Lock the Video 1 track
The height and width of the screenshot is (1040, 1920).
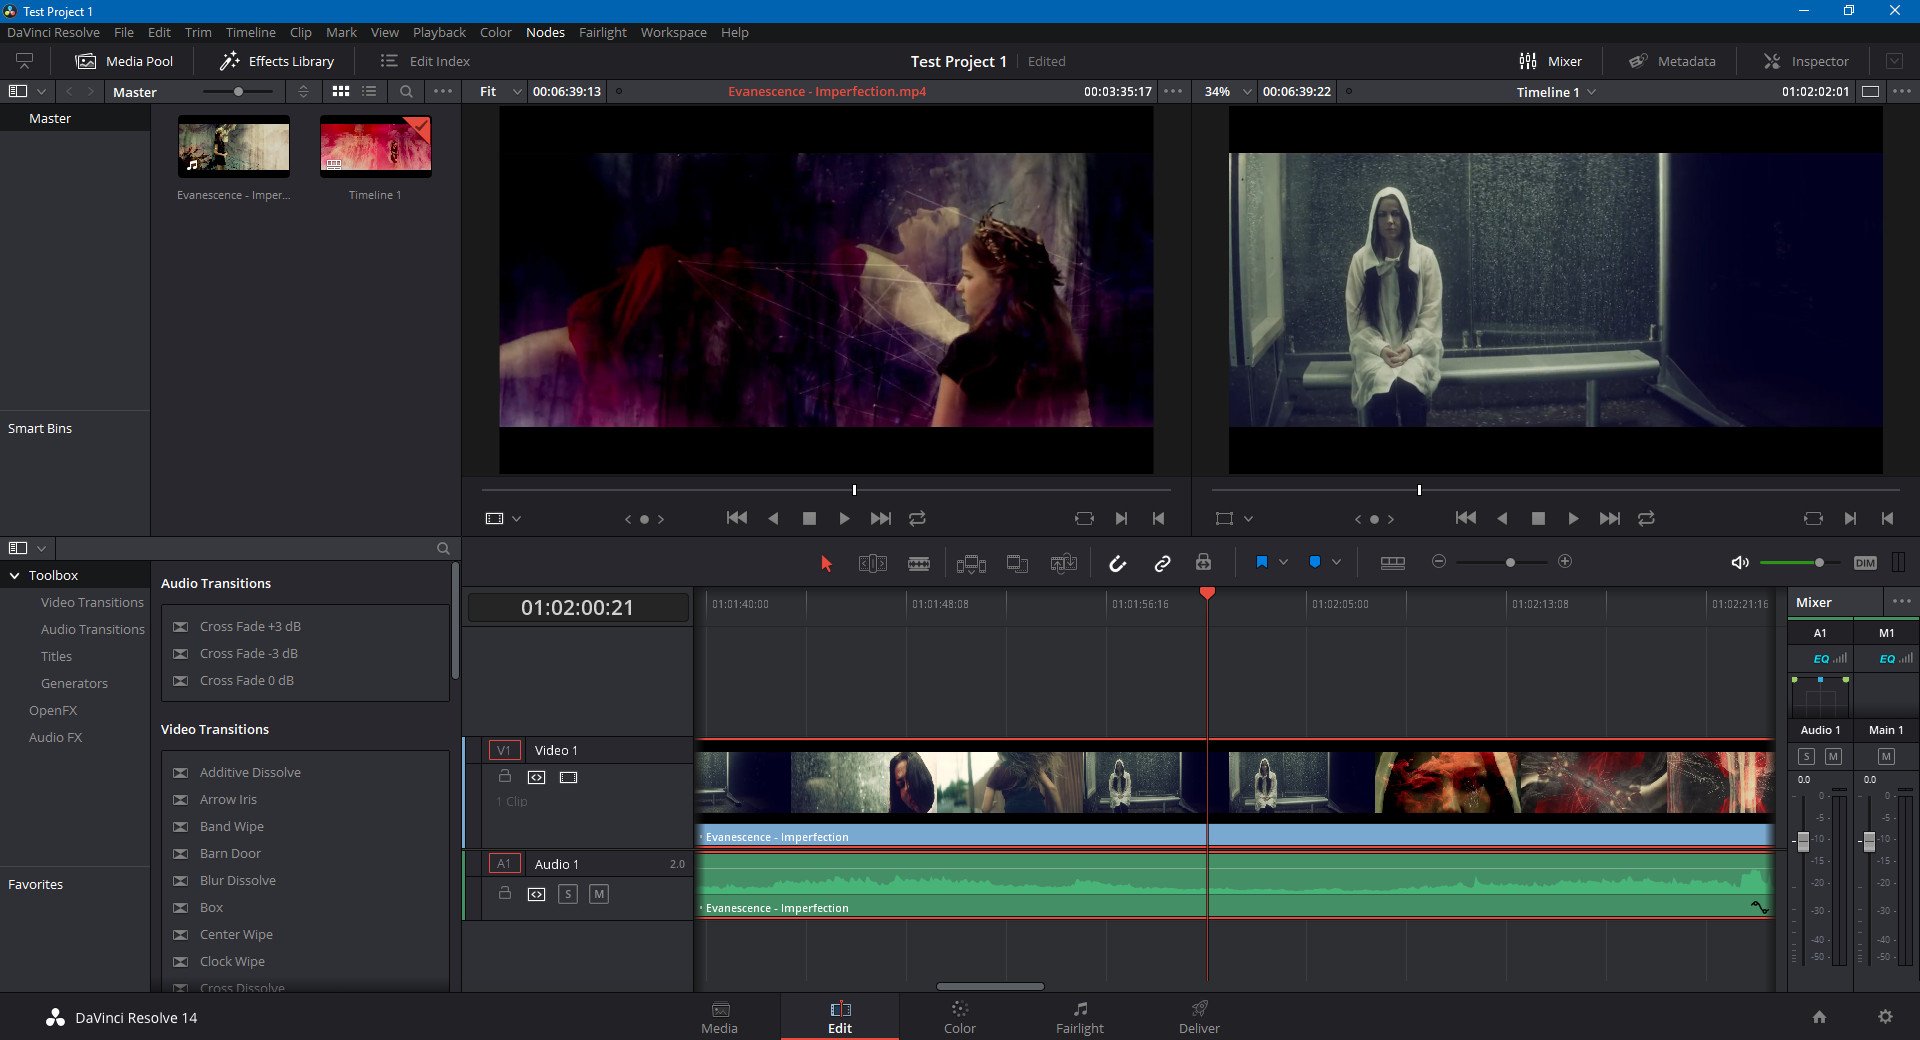[x=505, y=777]
